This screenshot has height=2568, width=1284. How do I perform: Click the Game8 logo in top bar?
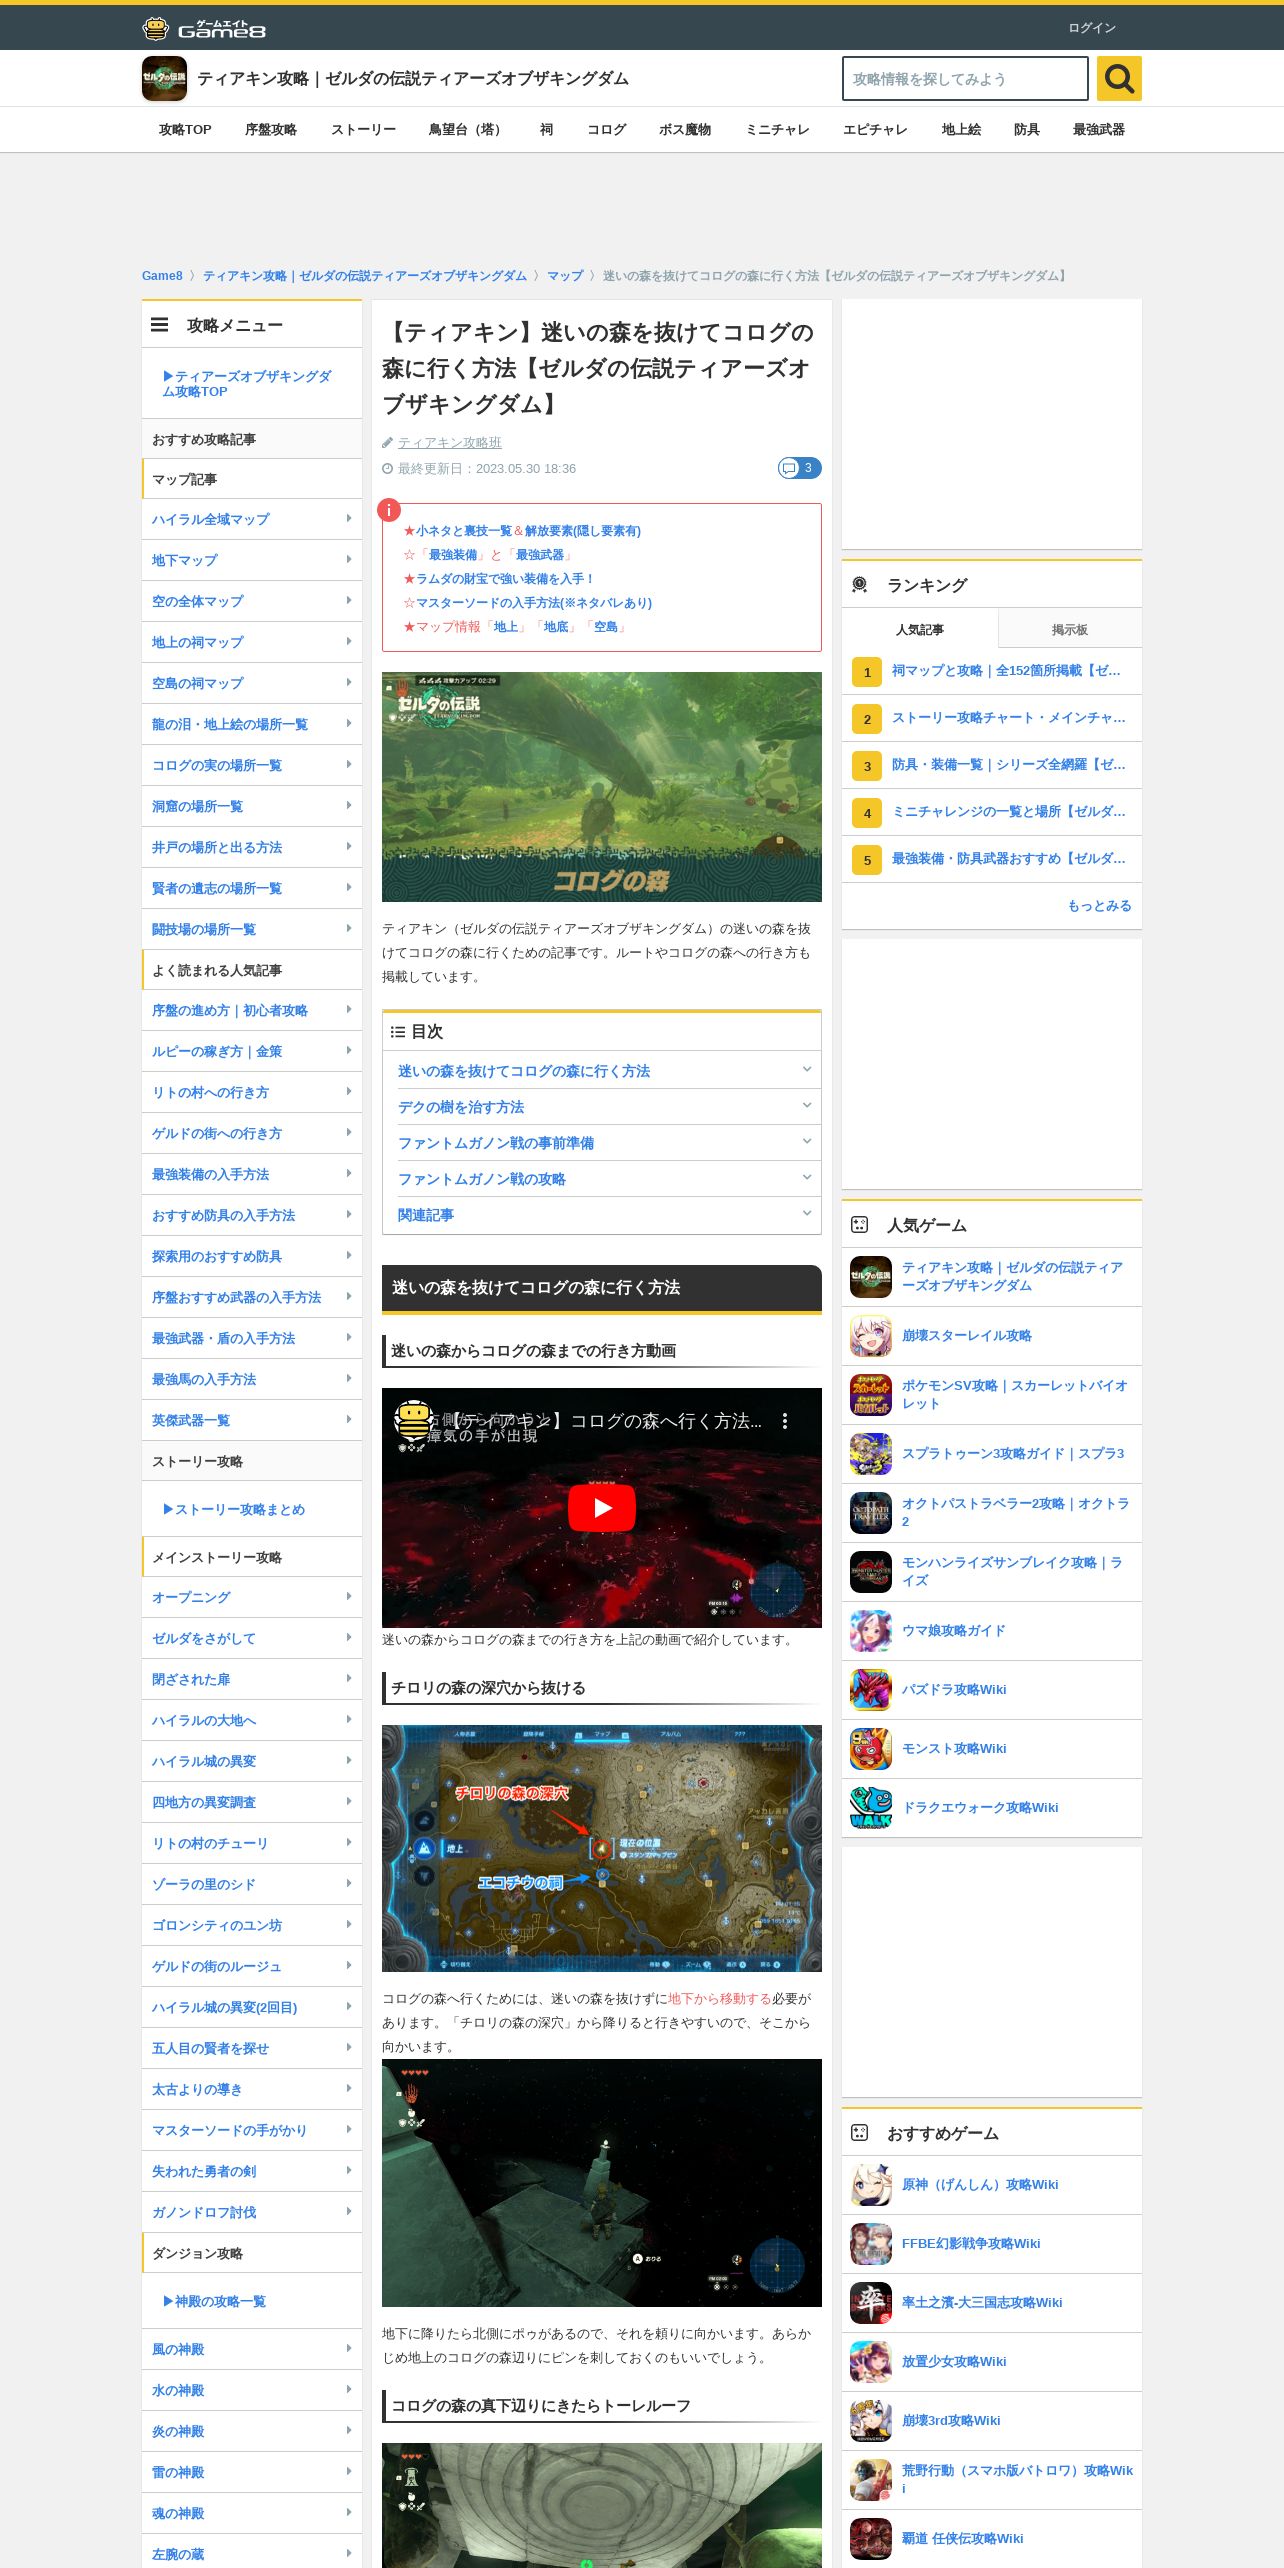[x=204, y=28]
